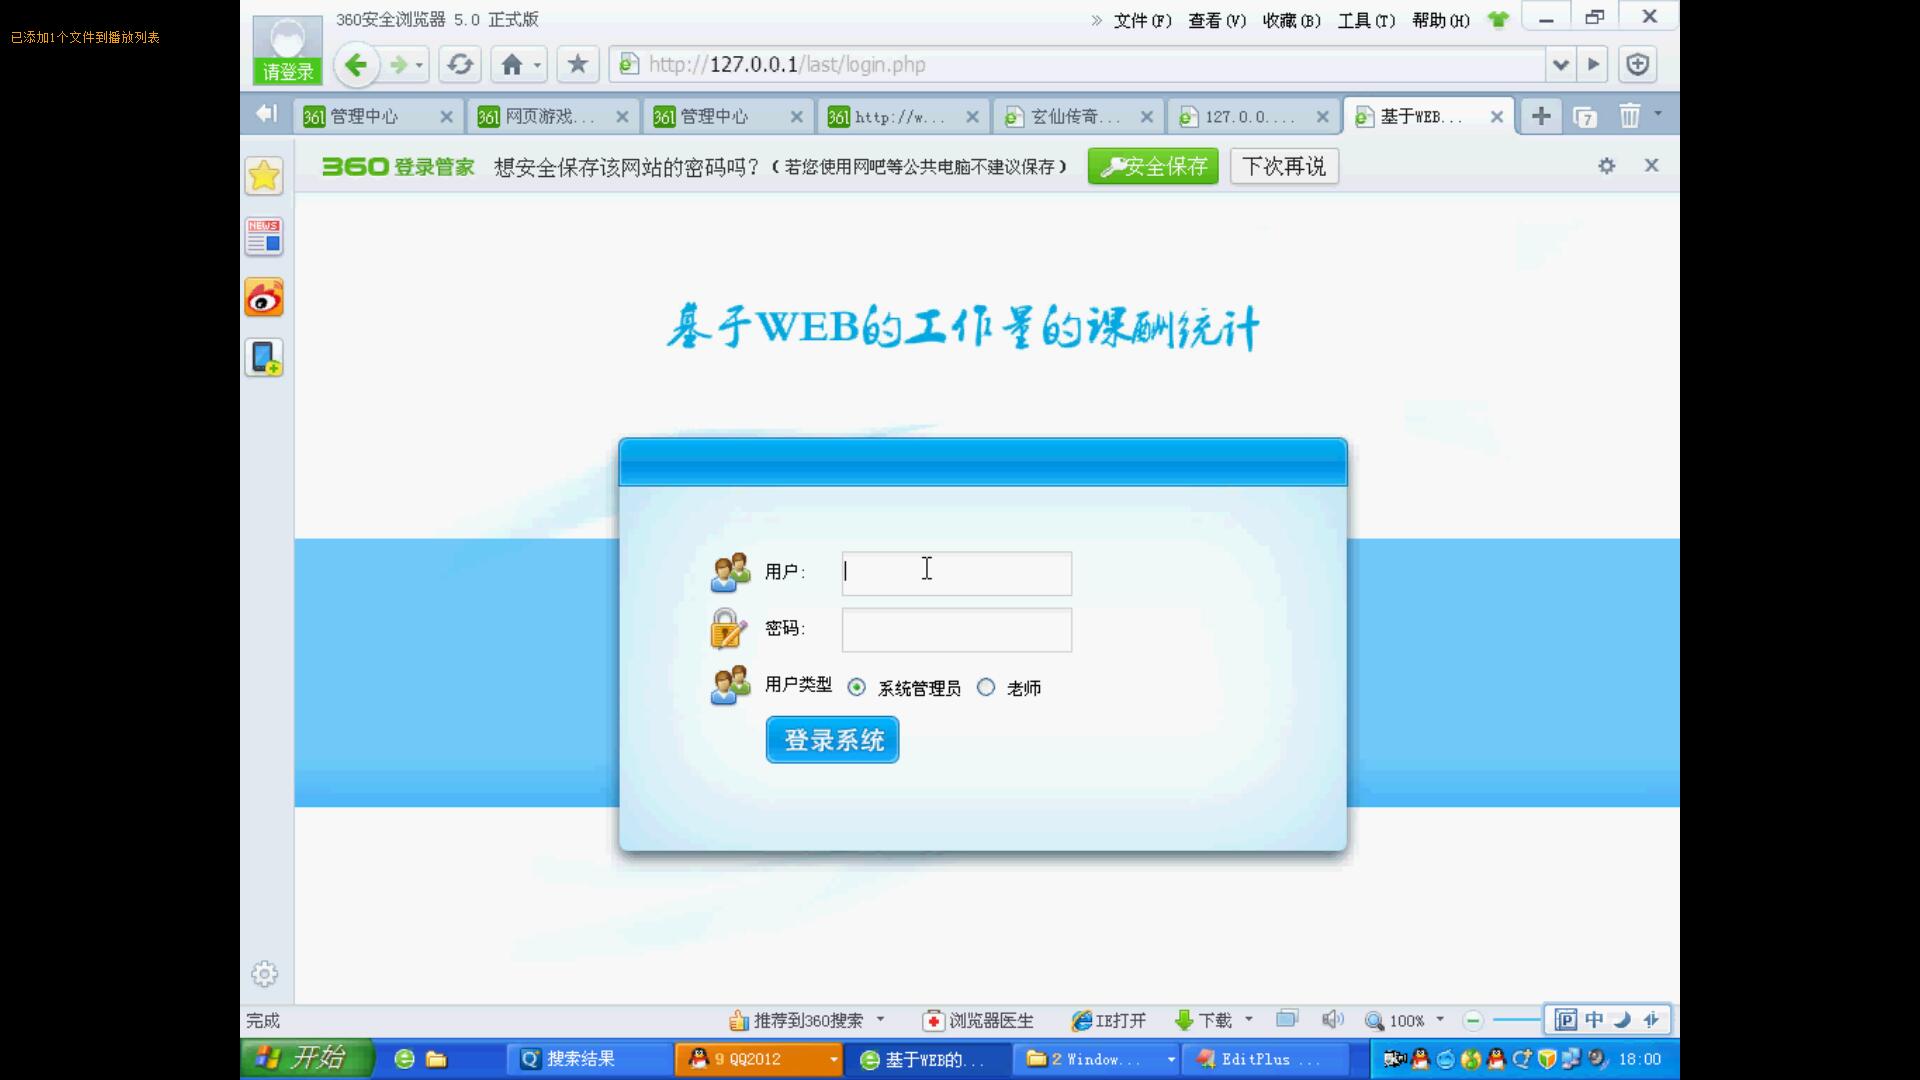This screenshot has height=1080, width=1920.
Task: Open the 帮助(H) menu
Action: click(1440, 21)
